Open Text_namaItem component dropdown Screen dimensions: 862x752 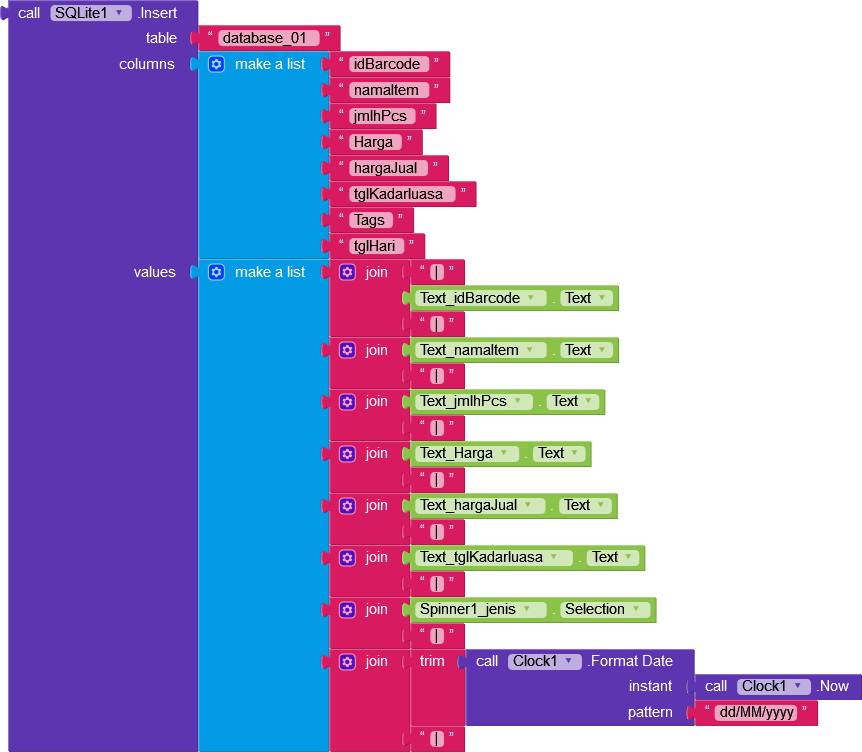[x=480, y=350]
